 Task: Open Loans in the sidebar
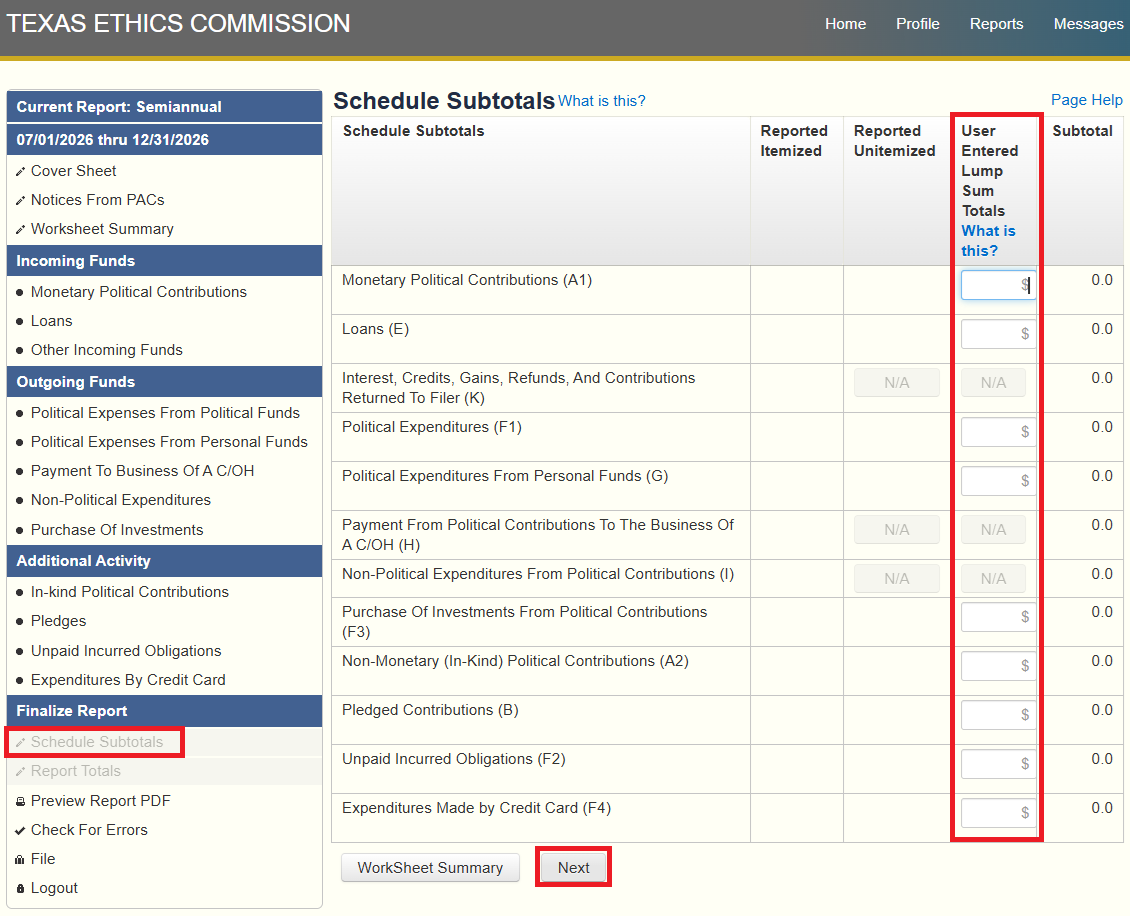(51, 321)
